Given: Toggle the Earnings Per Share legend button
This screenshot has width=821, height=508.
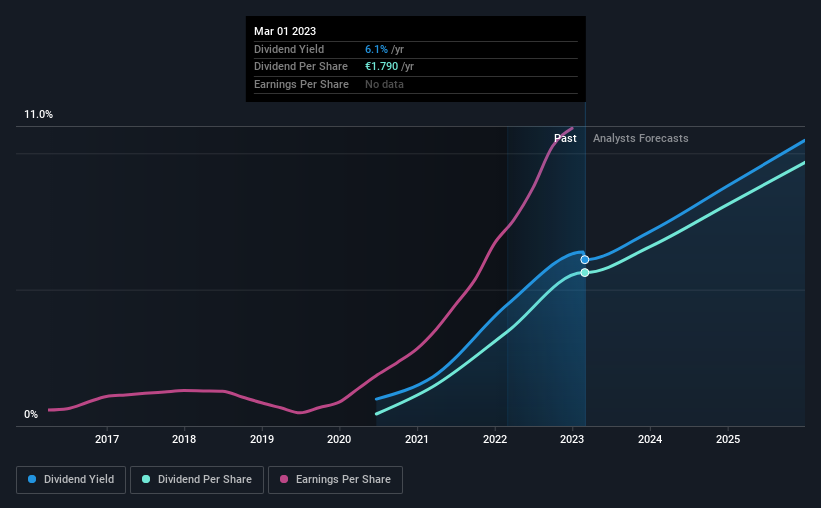Looking at the screenshot, I should [x=335, y=480].
